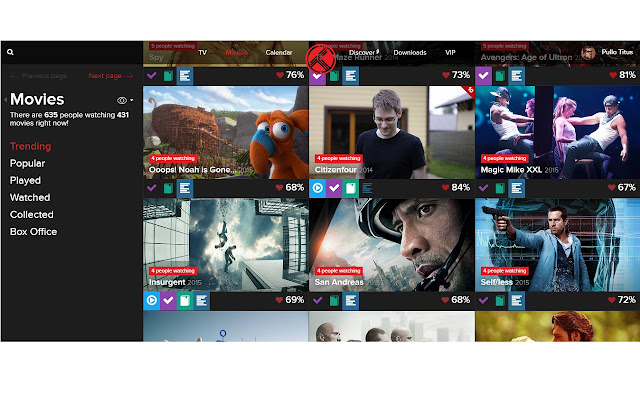Toggle Citizenfour collection icon
Screen dimensions: 640x400
tap(351, 188)
